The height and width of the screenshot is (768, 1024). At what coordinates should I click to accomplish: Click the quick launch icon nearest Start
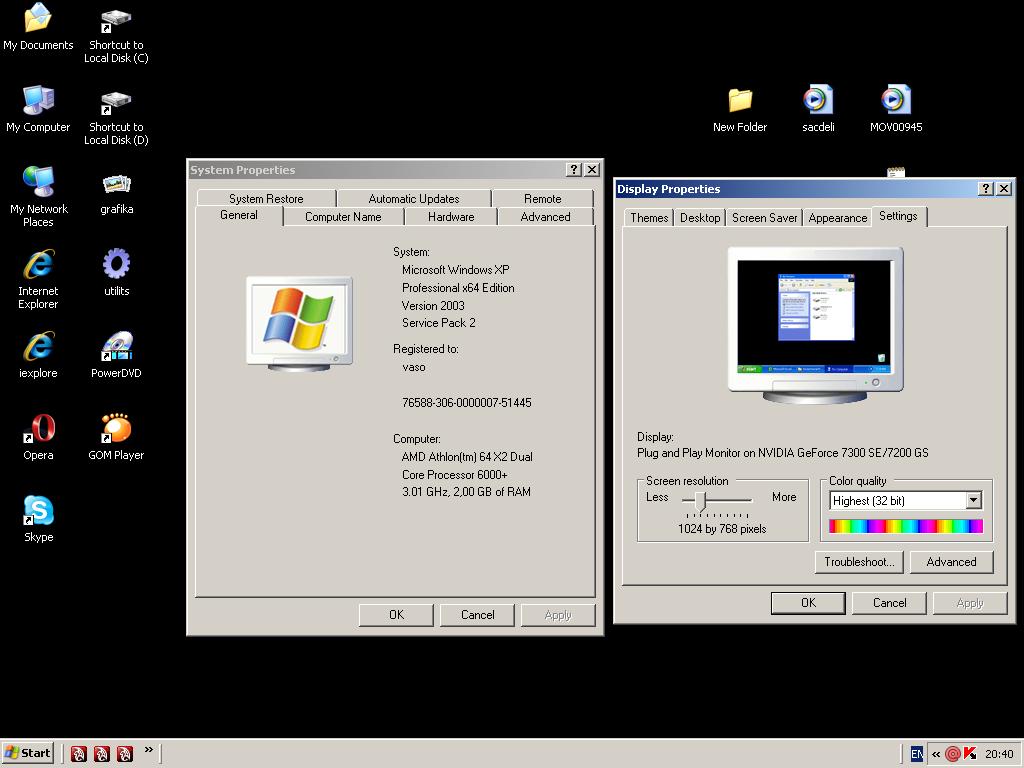pos(78,754)
